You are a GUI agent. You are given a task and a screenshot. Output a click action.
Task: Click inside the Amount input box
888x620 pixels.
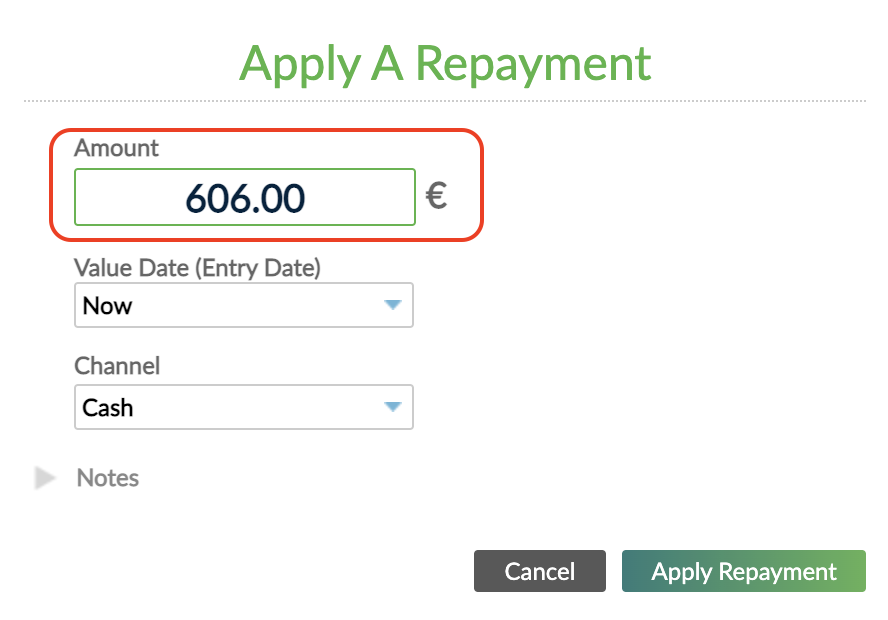[x=244, y=196]
